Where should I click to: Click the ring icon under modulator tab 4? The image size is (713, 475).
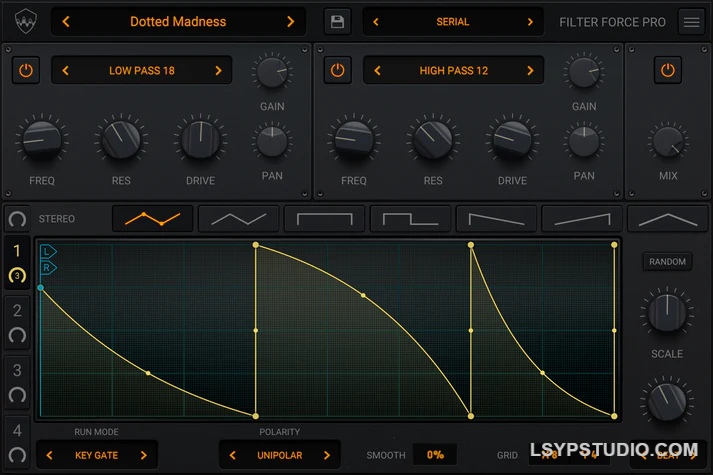coord(17,455)
